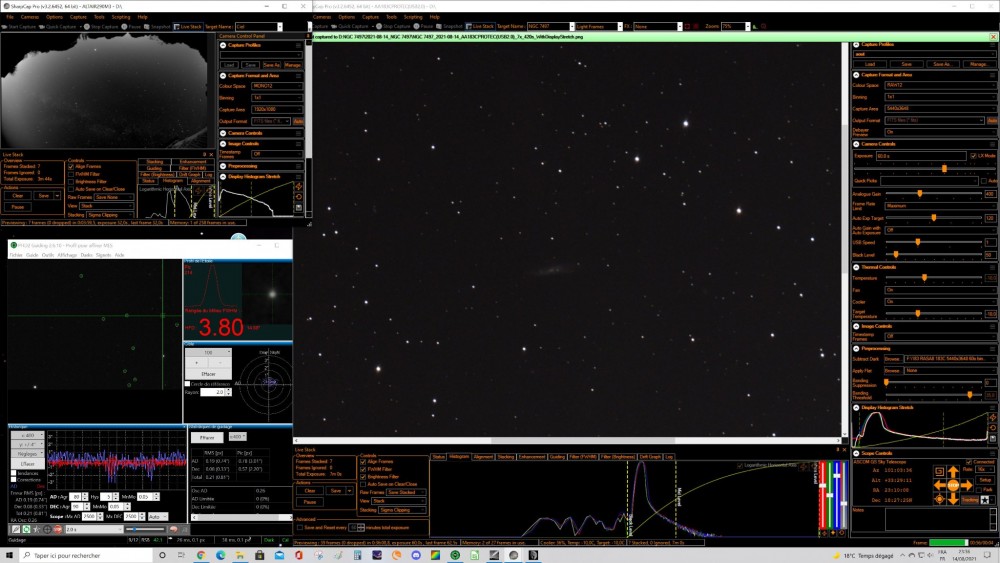Image resolution: width=1000 pixels, height=563 pixels.
Task: Click the PHD2 stop sign icon
Action: click(x=58, y=529)
